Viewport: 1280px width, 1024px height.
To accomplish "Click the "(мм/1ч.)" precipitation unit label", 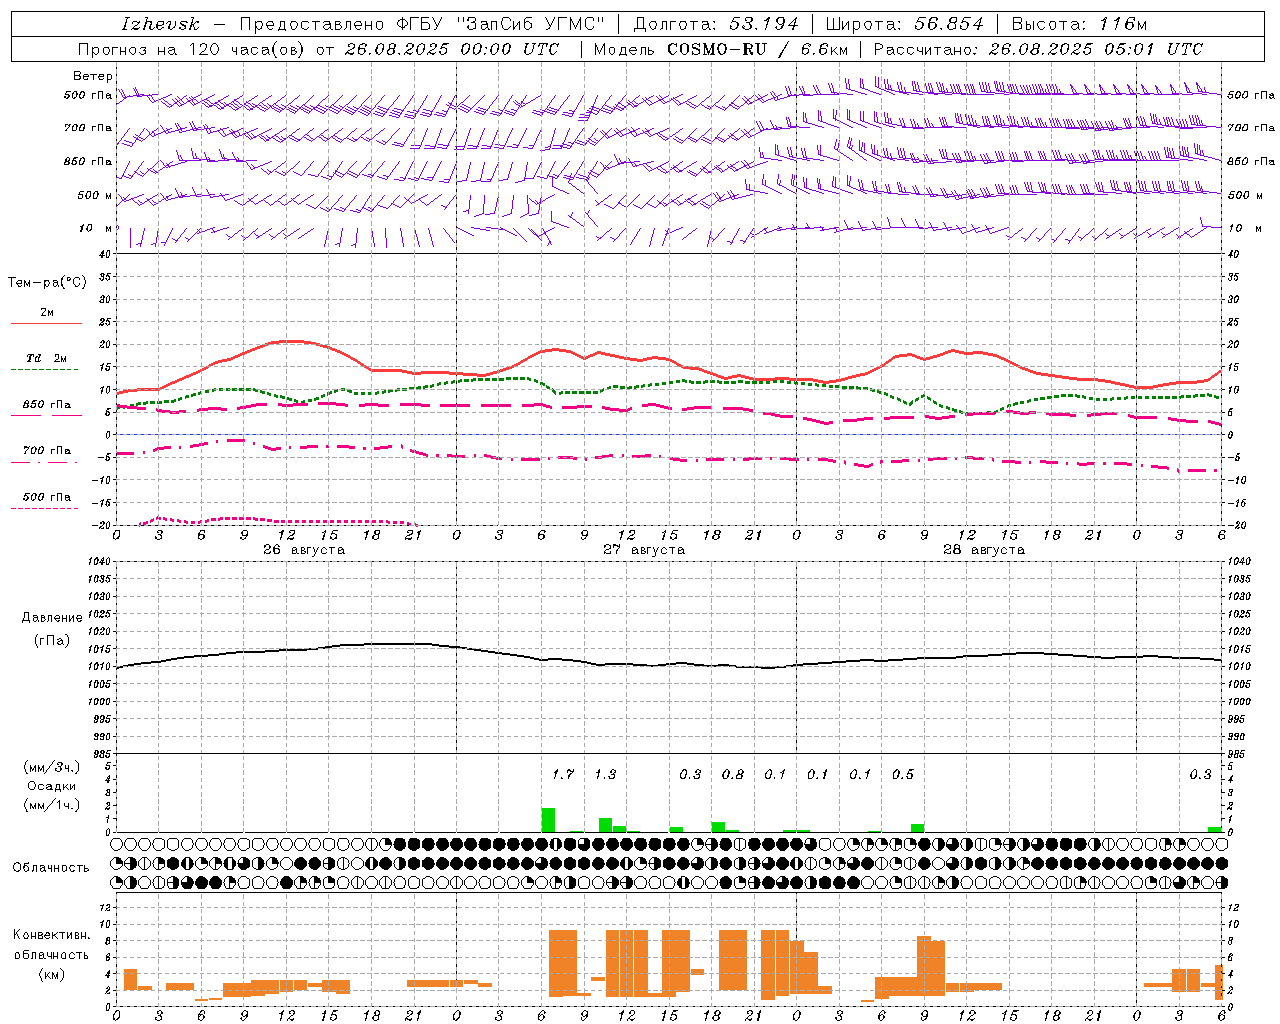I will (x=52, y=805).
